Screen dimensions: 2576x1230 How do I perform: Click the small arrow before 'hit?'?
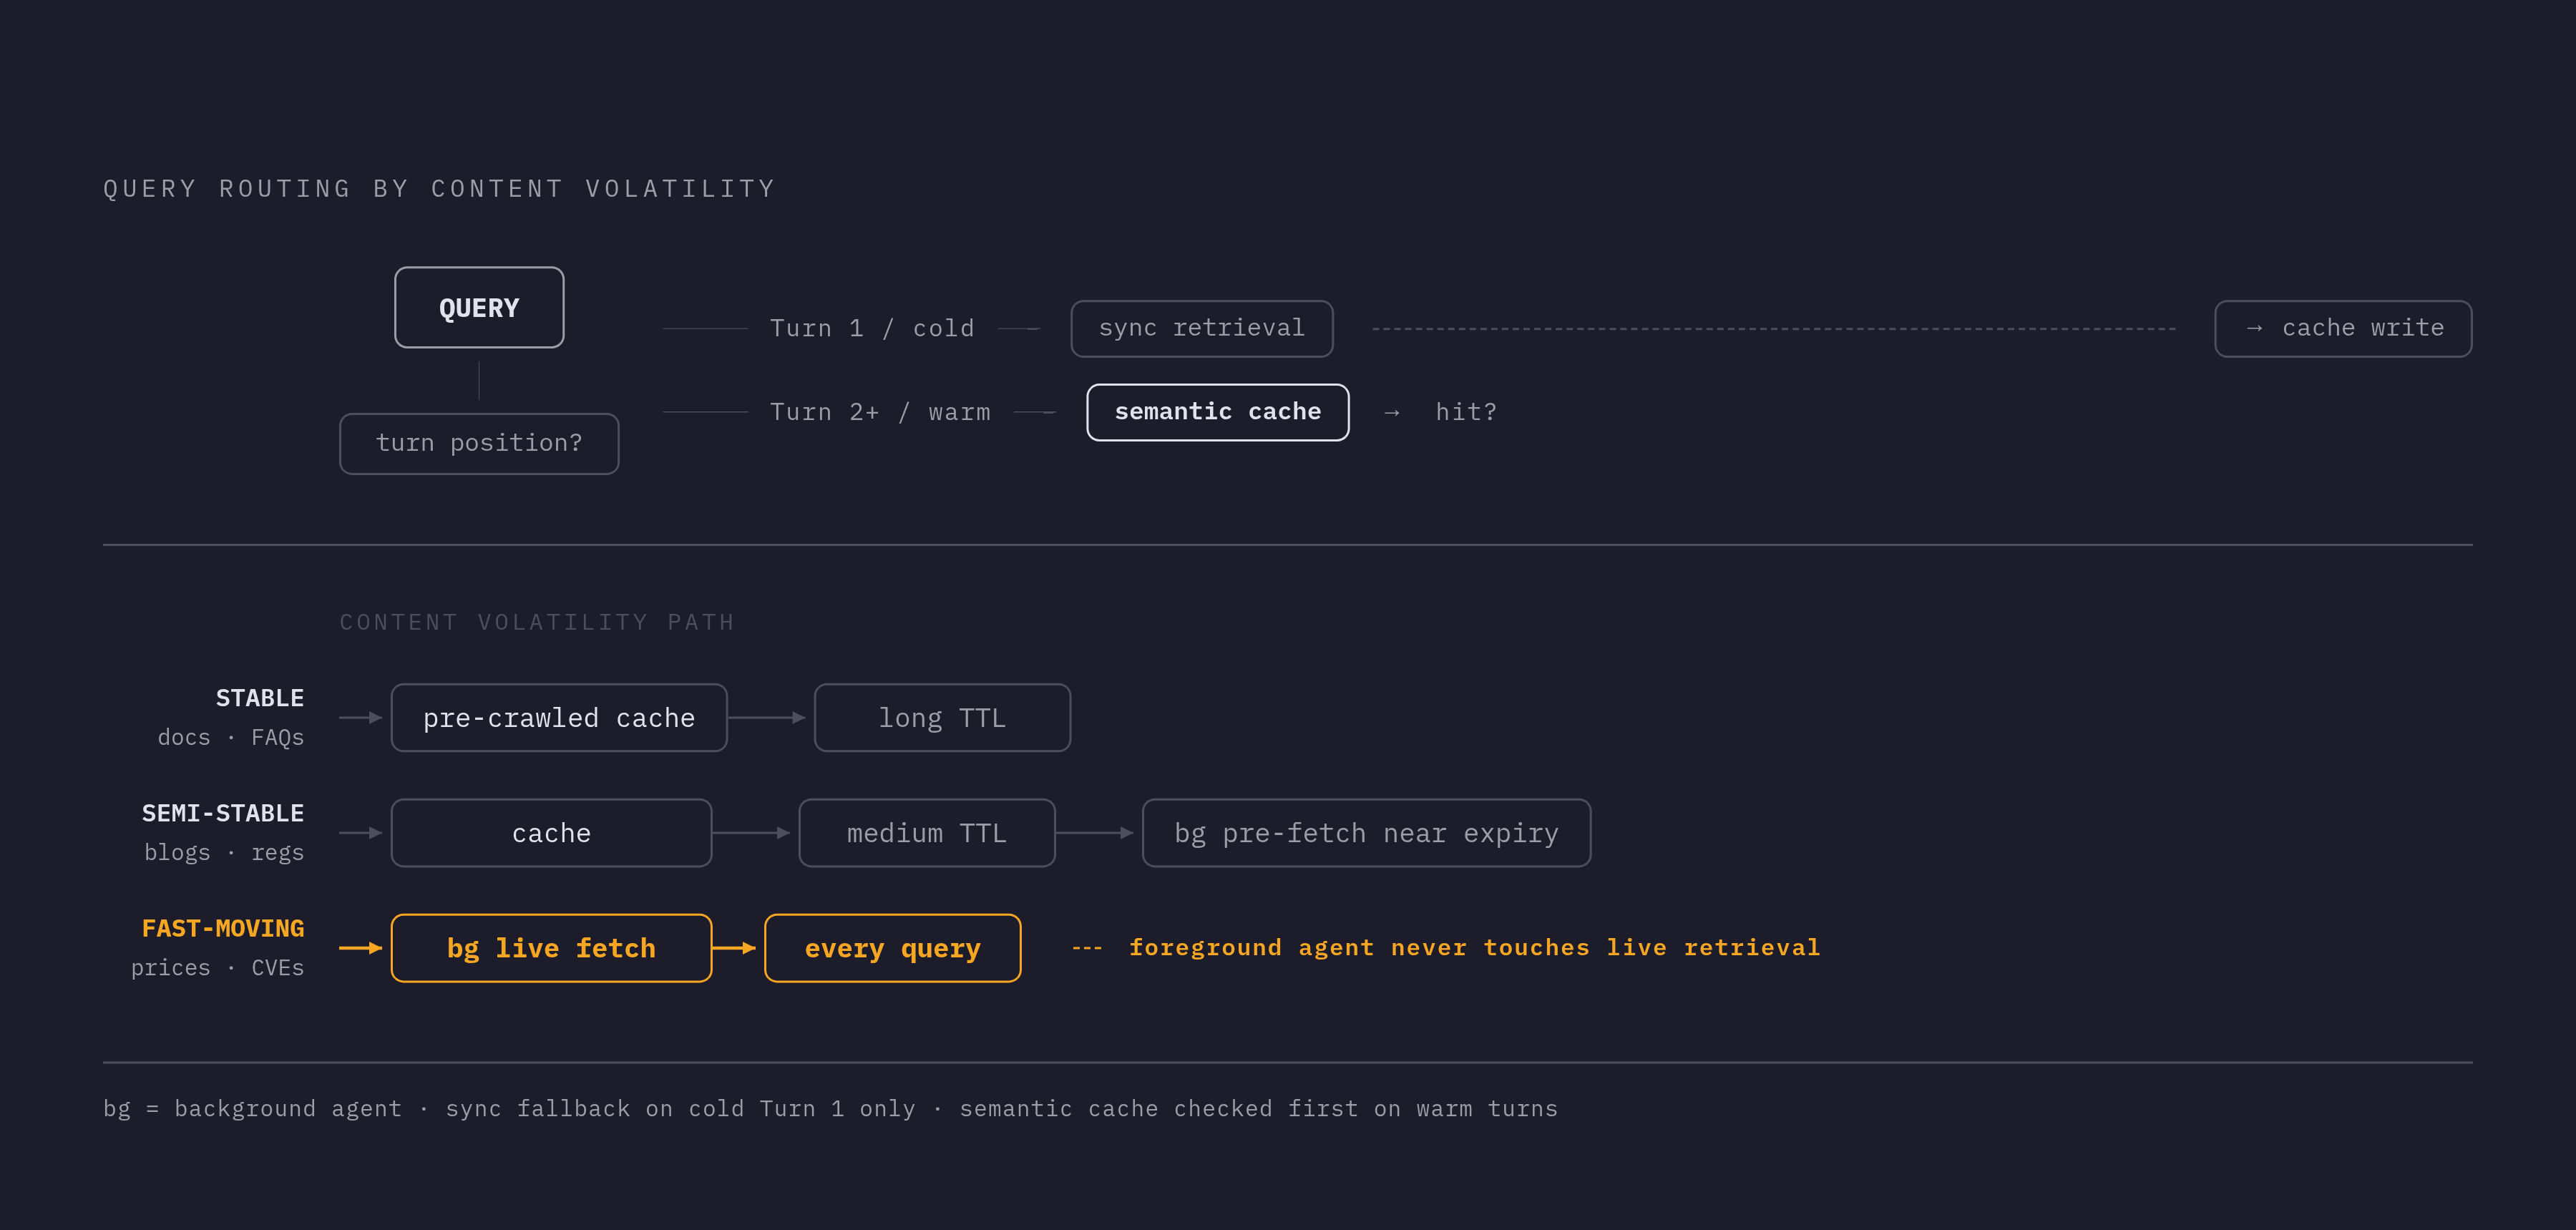[x=1392, y=412]
